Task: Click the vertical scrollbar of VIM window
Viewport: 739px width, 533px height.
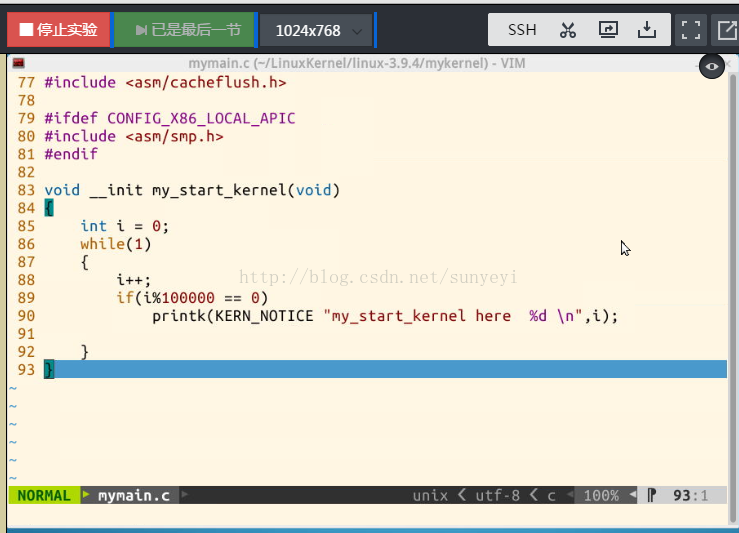Action: point(732,297)
